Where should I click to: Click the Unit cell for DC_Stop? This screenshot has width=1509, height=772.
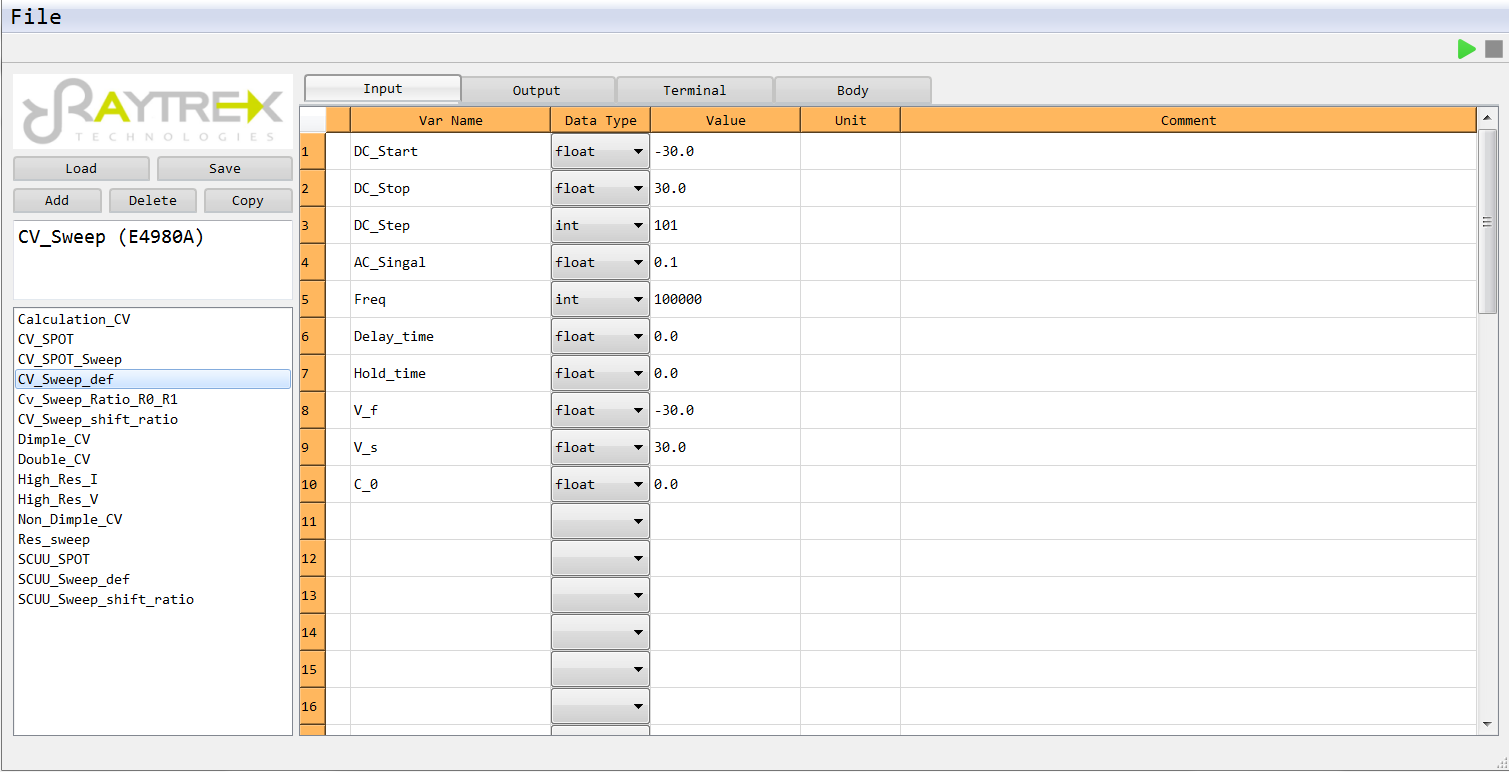click(x=850, y=188)
